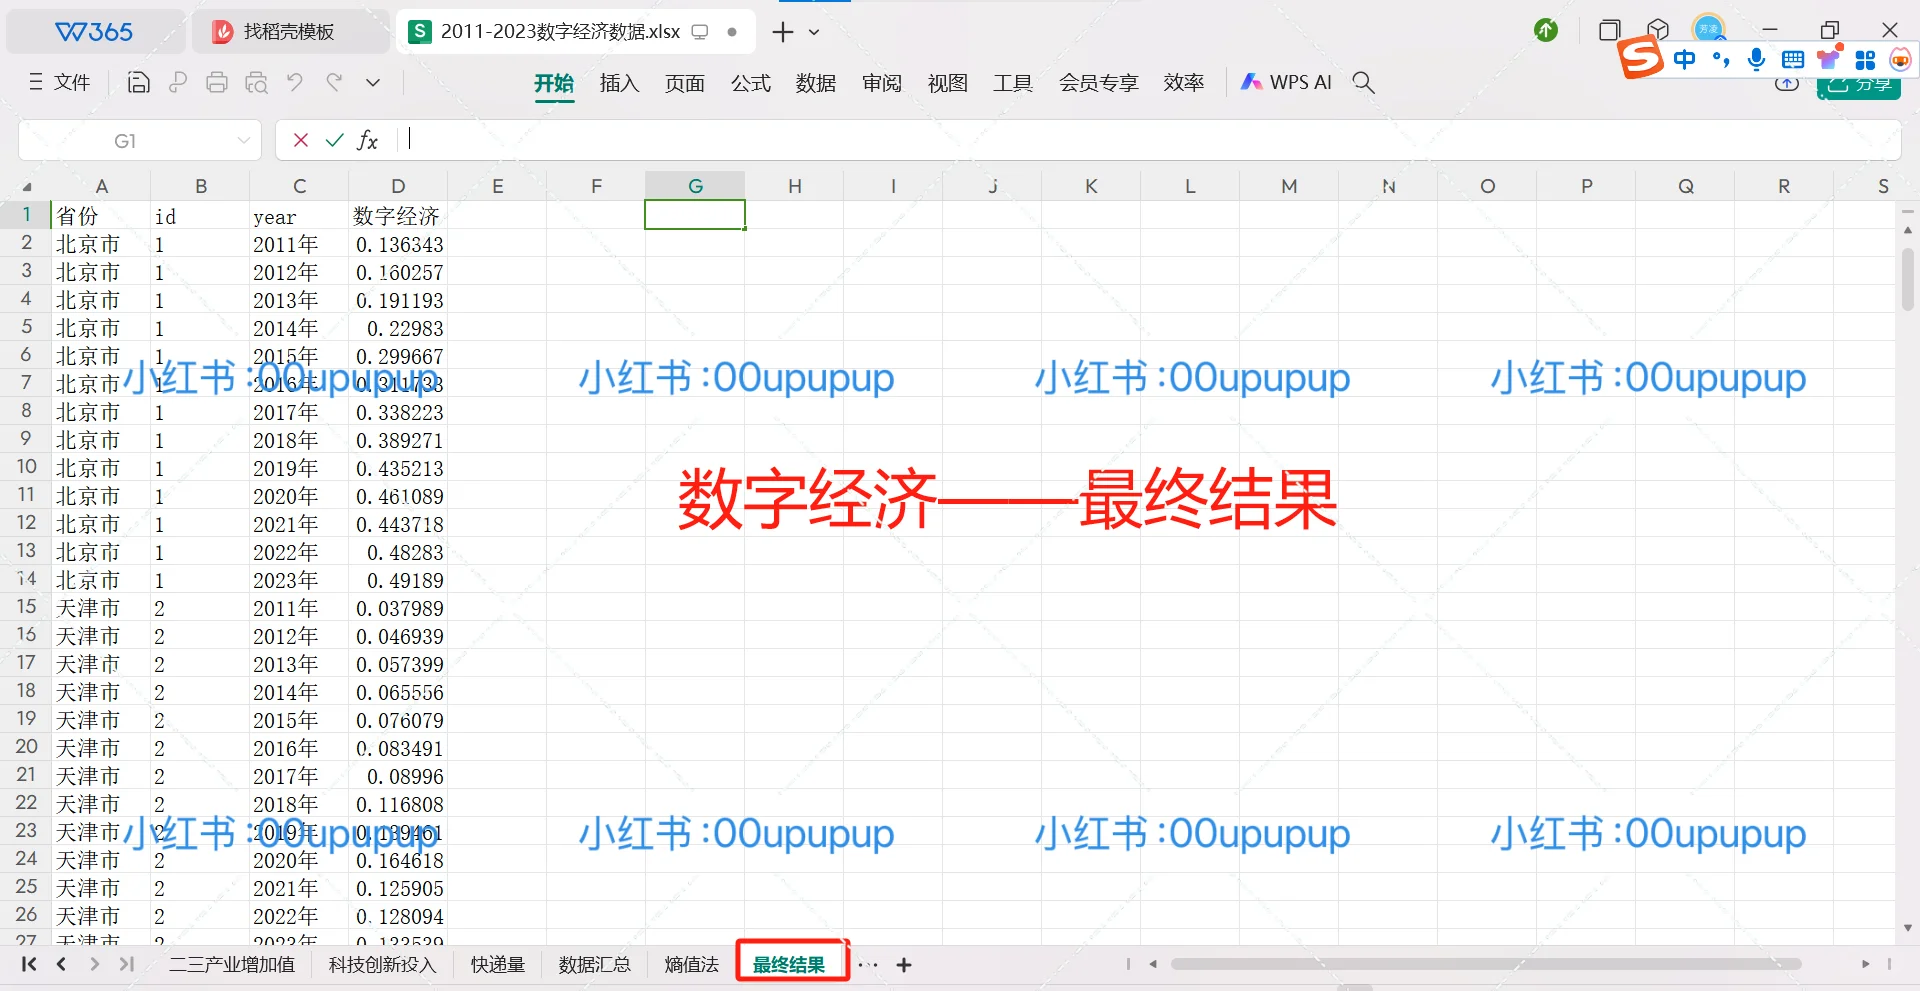Image resolution: width=1920 pixels, height=991 pixels.
Task: Click the 分享 share button
Action: tap(1862, 85)
